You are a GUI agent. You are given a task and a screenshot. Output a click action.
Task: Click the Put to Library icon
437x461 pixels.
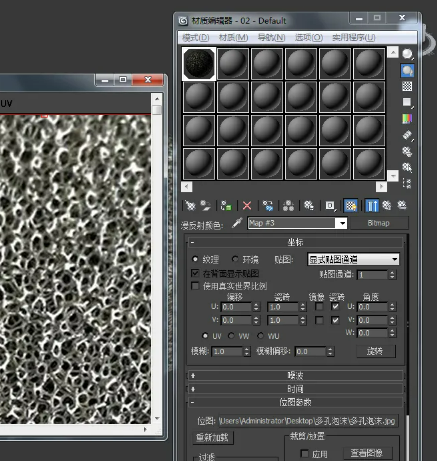pyautogui.click(x=309, y=206)
